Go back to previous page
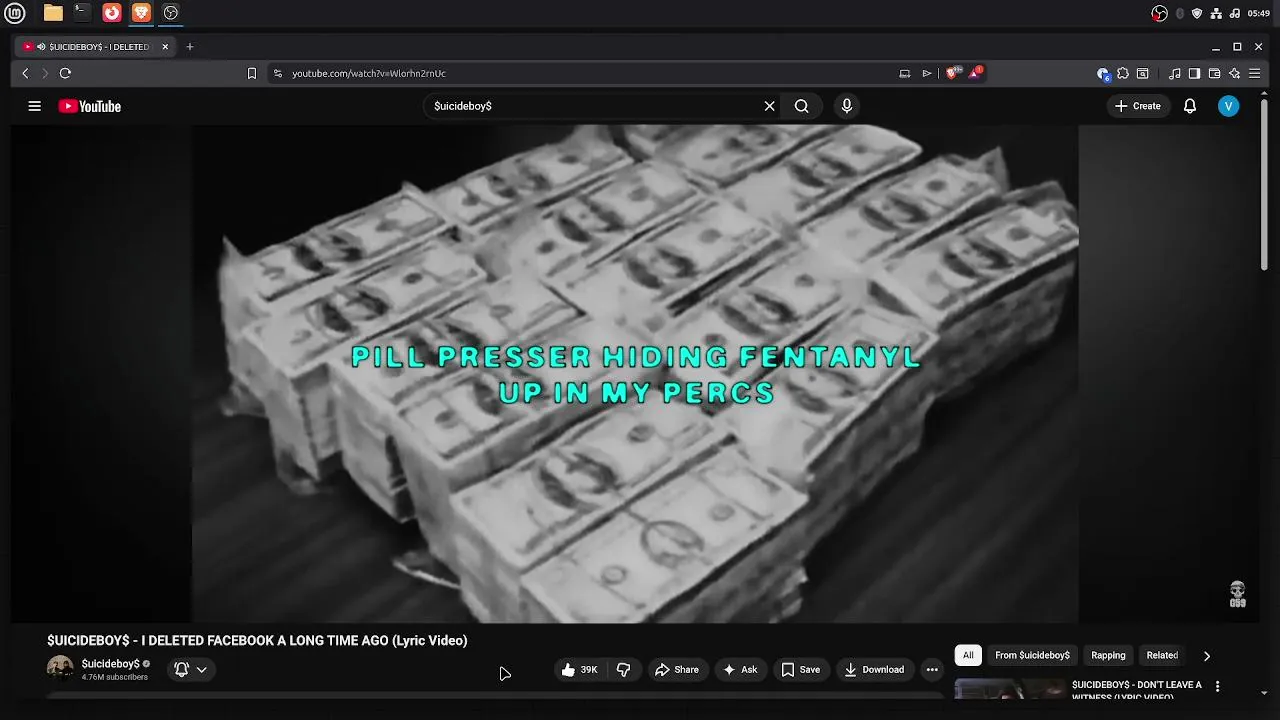The width and height of the screenshot is (1280, 720). pos(26,73)
